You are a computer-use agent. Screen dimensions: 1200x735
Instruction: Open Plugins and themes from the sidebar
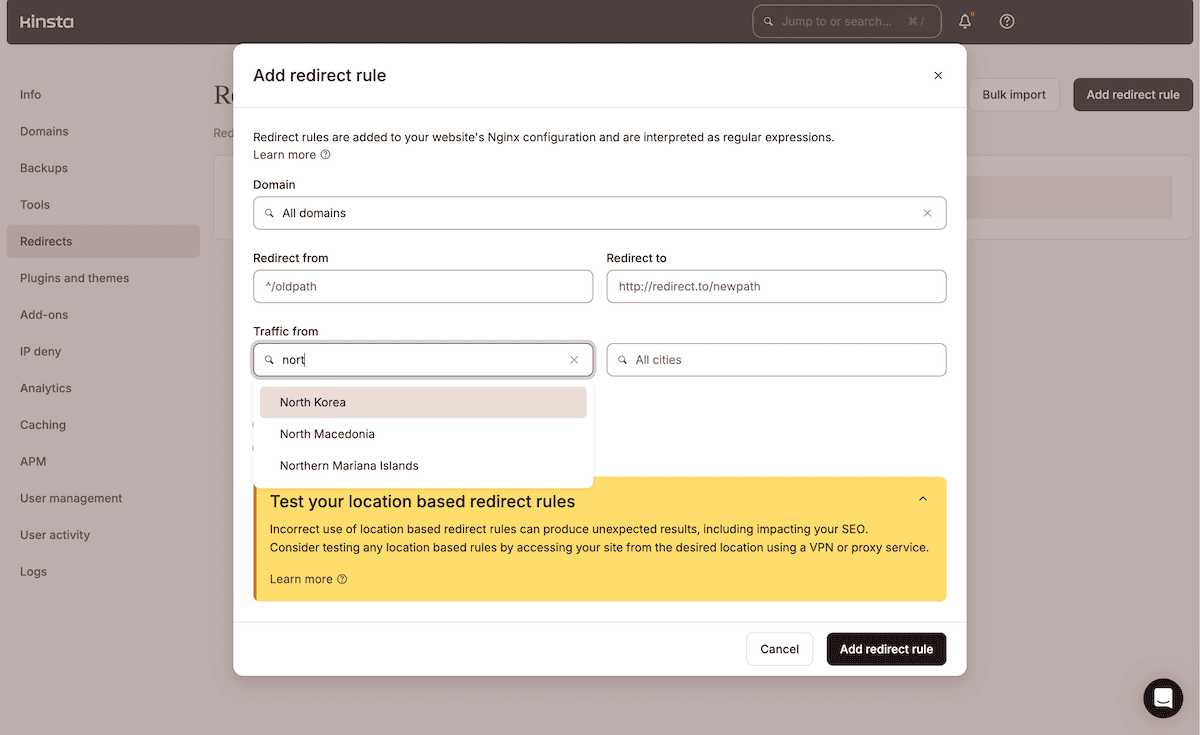[75, 278]
